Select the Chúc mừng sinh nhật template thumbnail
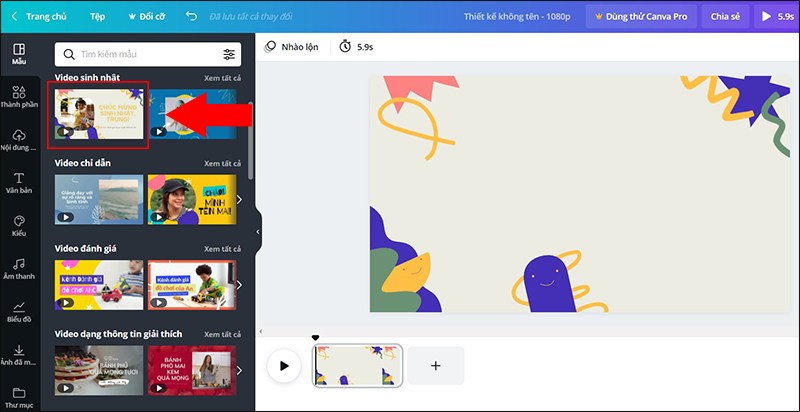Image resolution: width=800 pixels, height=412 pixels. coord(99,114)
